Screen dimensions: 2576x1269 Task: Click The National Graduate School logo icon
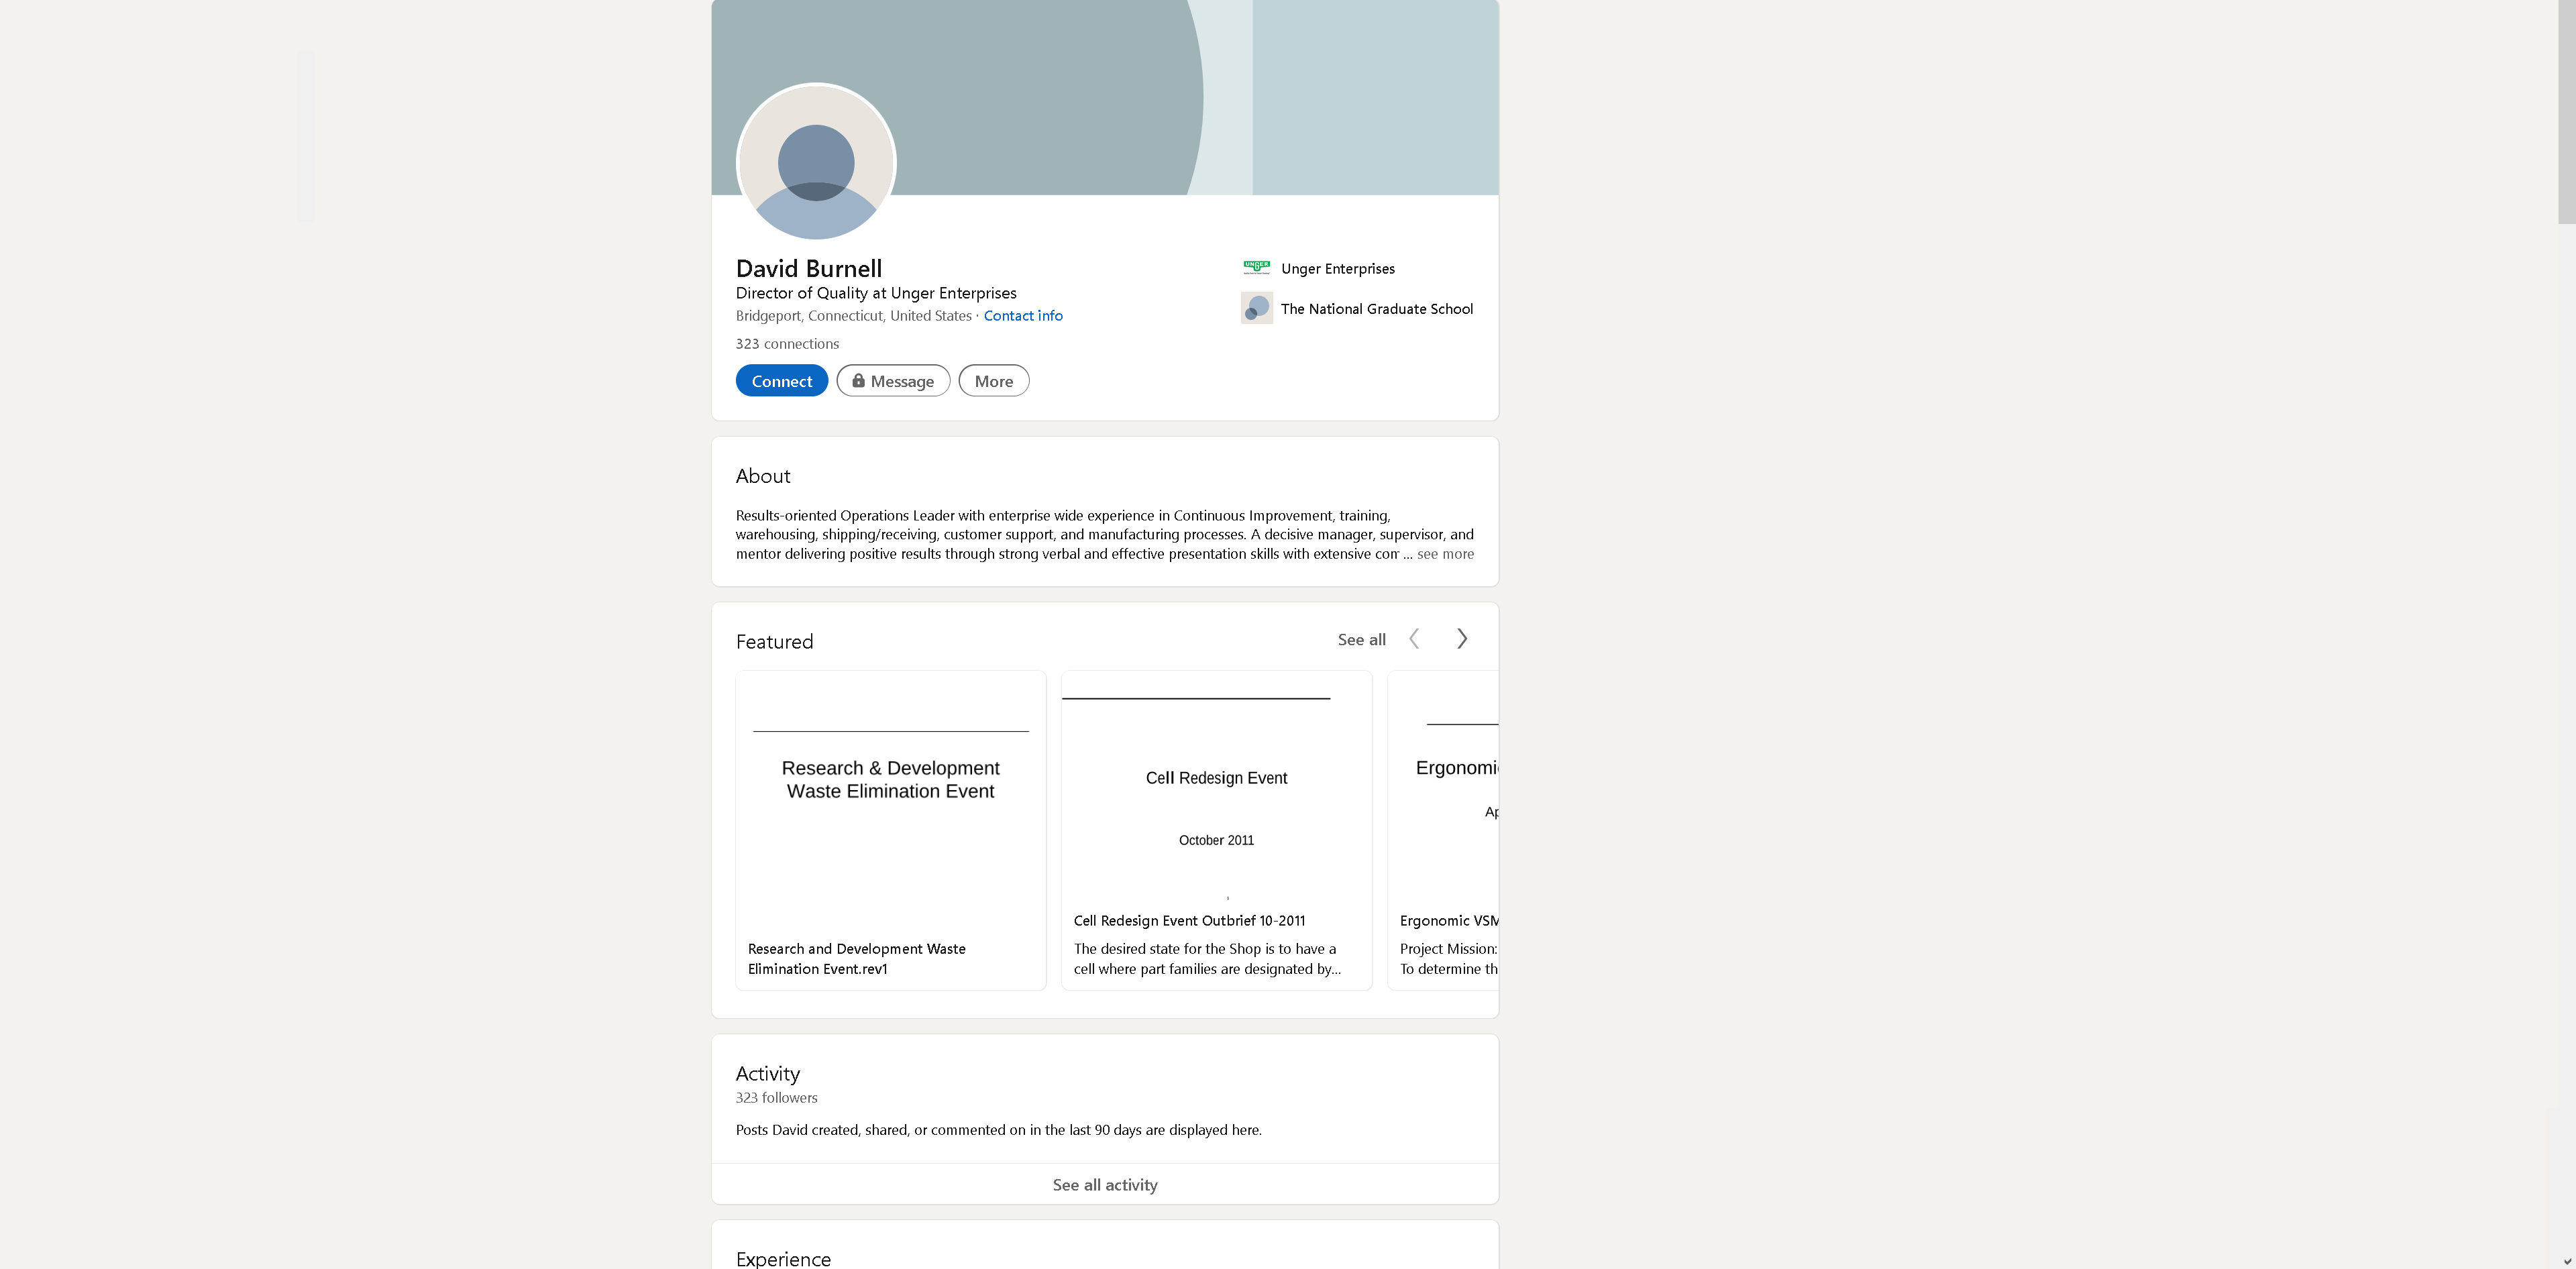tap(1257, 308)
